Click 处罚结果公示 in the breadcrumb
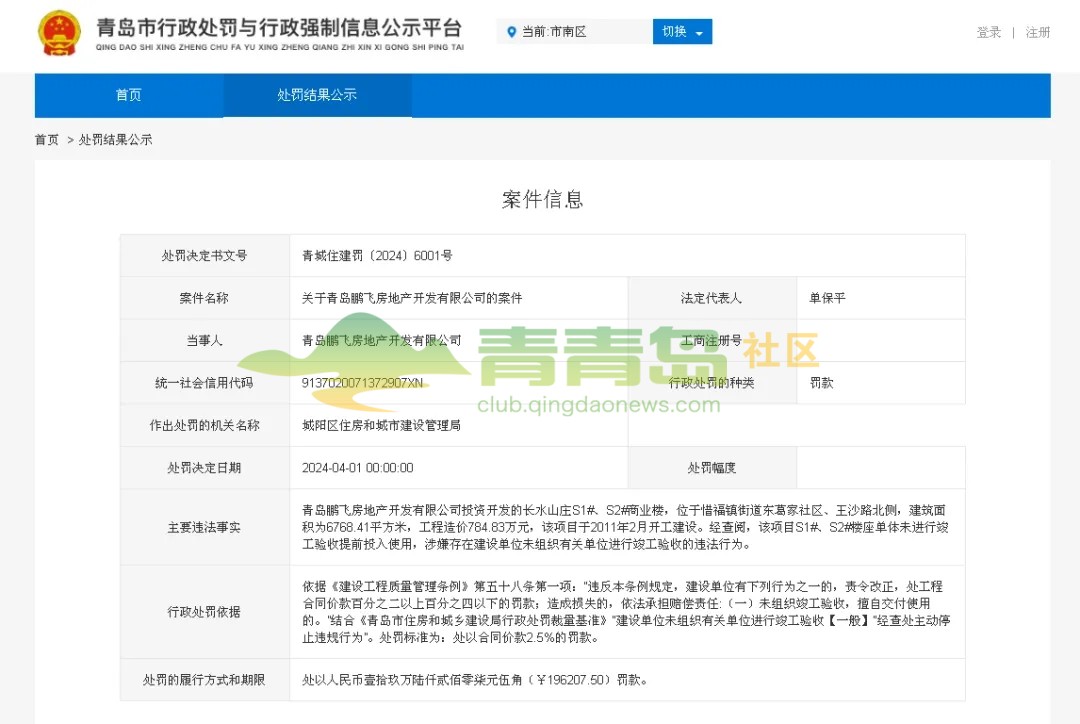The width and height of the screenshot is (1080, 724). (x=116, y=140)
